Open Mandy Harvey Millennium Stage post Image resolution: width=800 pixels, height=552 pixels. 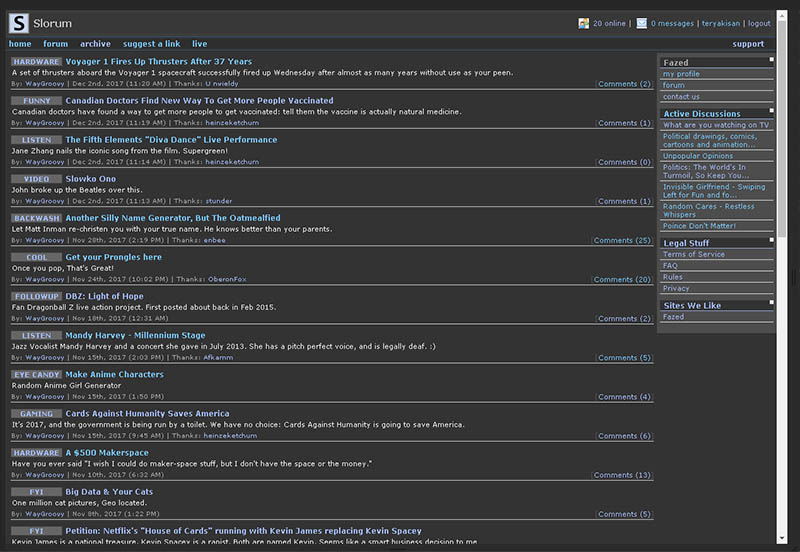point(135,335)
